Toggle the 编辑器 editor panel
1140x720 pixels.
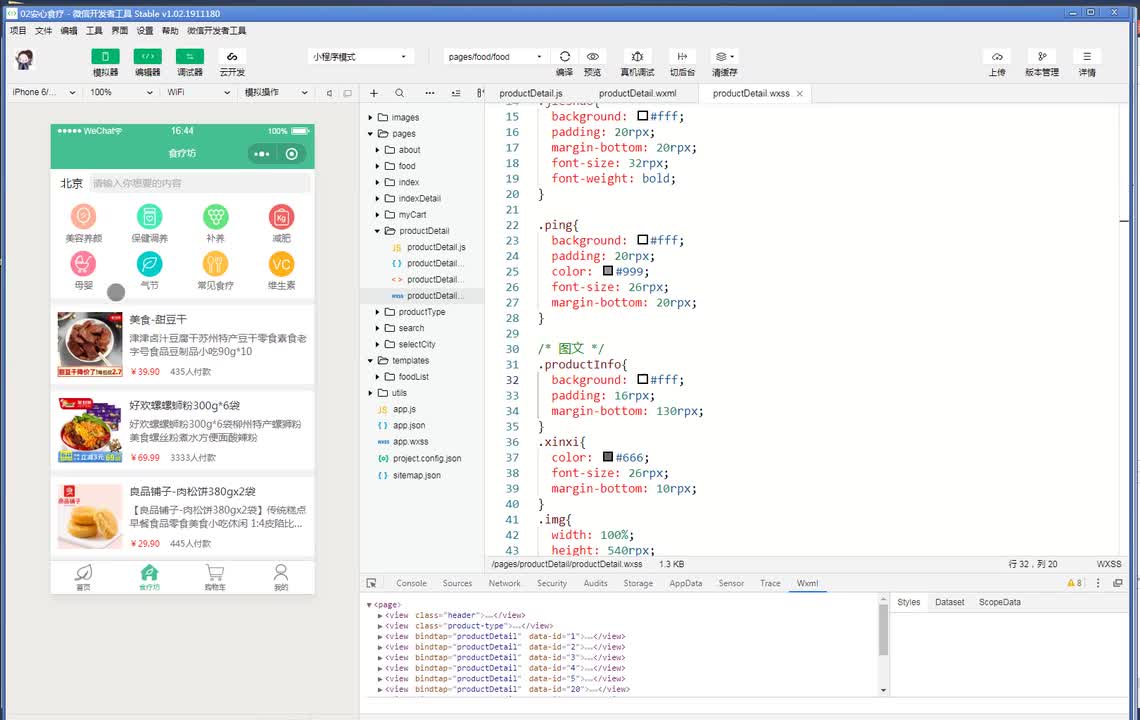pos(147,57)
